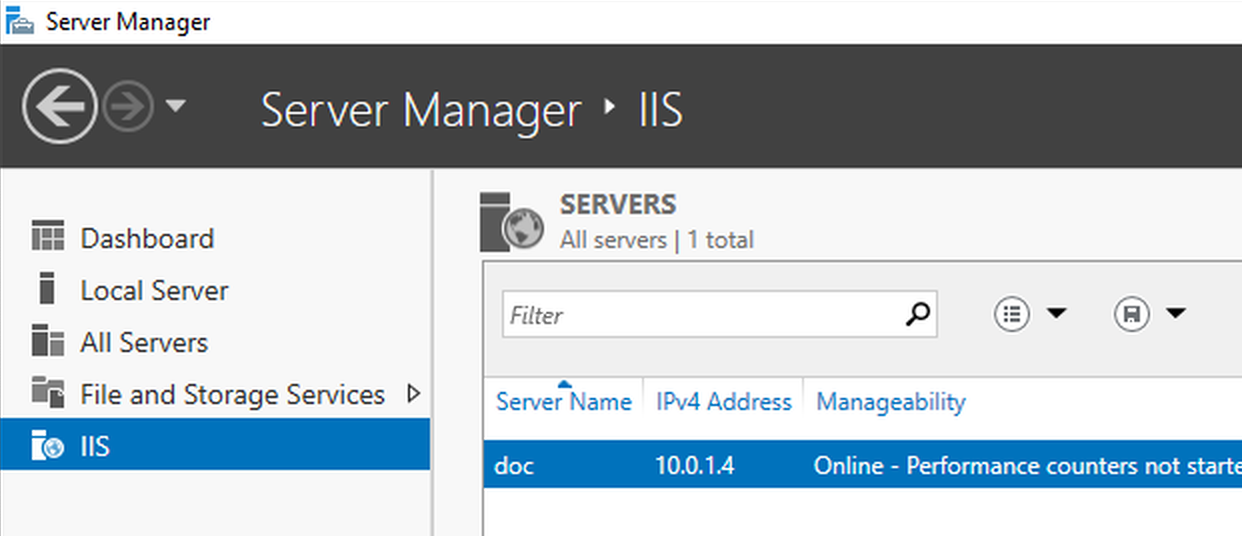The image size is (1242, 536).
Task: Click the Filter text box
Action: (720, 315)
